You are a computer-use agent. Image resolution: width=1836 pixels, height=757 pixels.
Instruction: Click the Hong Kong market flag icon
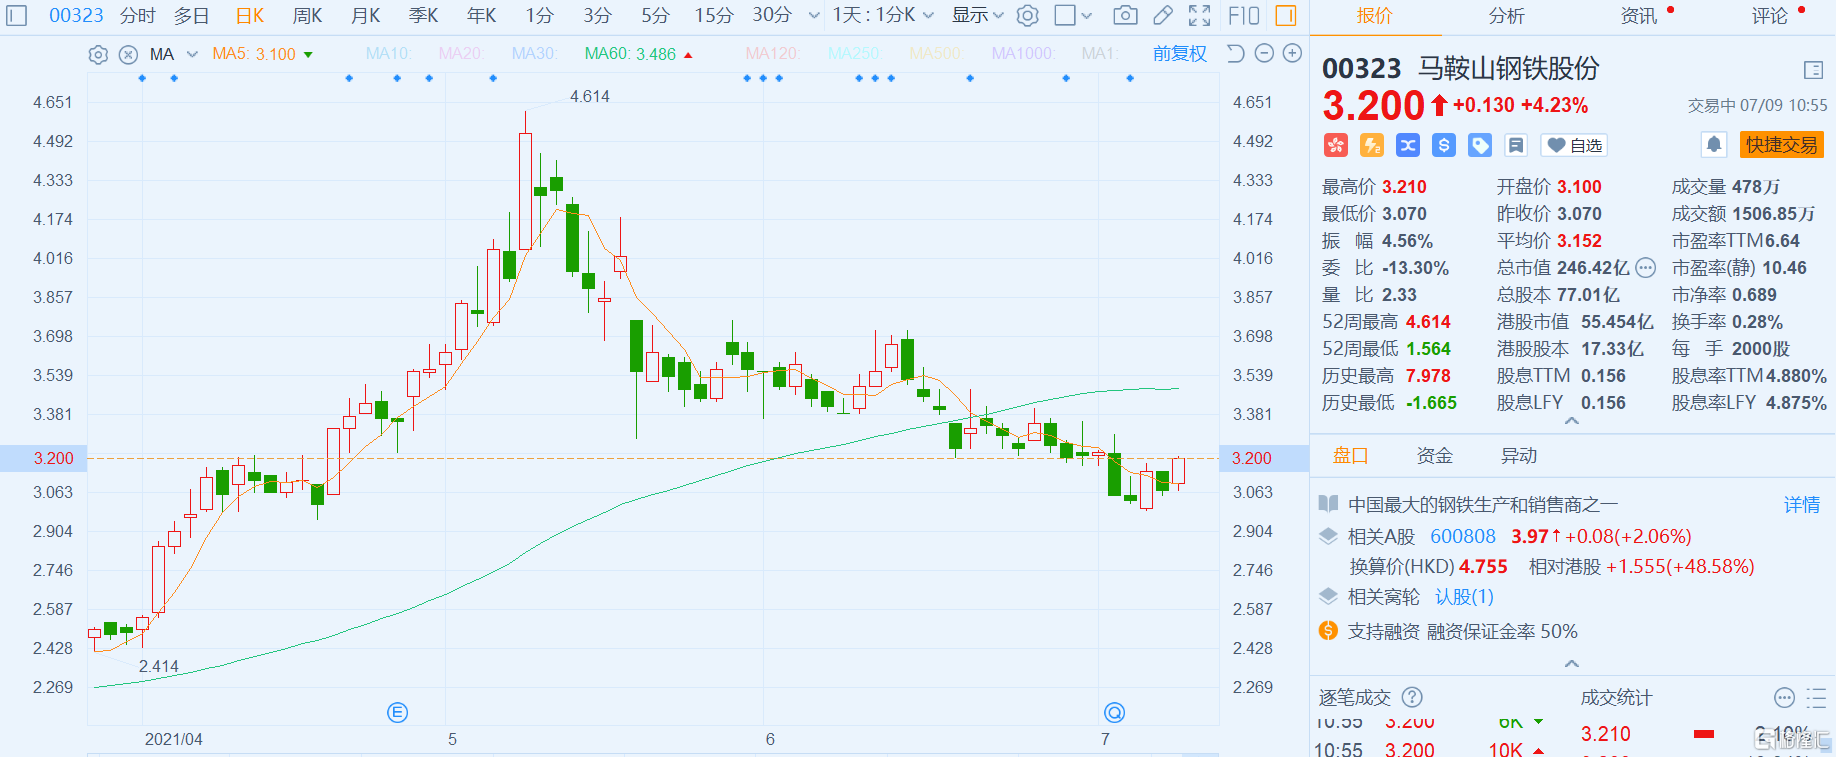pyautogui.click(x=1336, y=145)
